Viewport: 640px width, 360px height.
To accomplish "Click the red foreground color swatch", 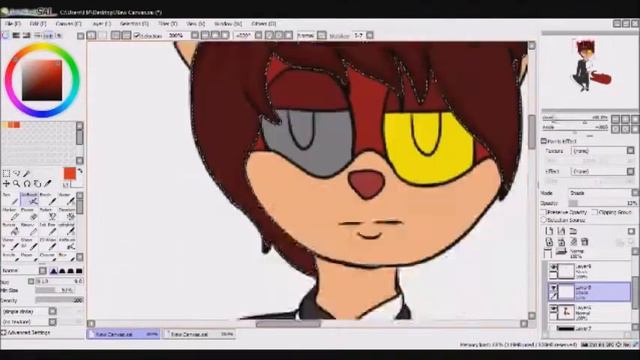I will 69,173.
